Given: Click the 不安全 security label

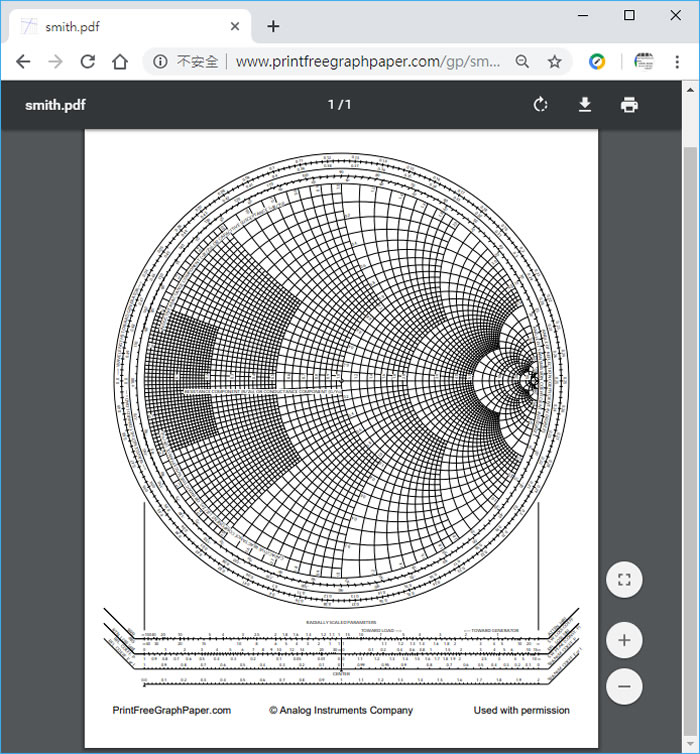Looking at the screenshot, I should coord(197,62).
